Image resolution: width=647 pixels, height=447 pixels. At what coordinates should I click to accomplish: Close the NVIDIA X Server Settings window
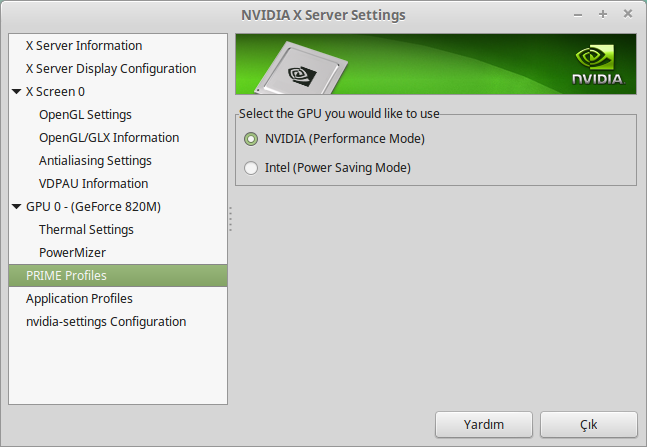pos(628,14)
